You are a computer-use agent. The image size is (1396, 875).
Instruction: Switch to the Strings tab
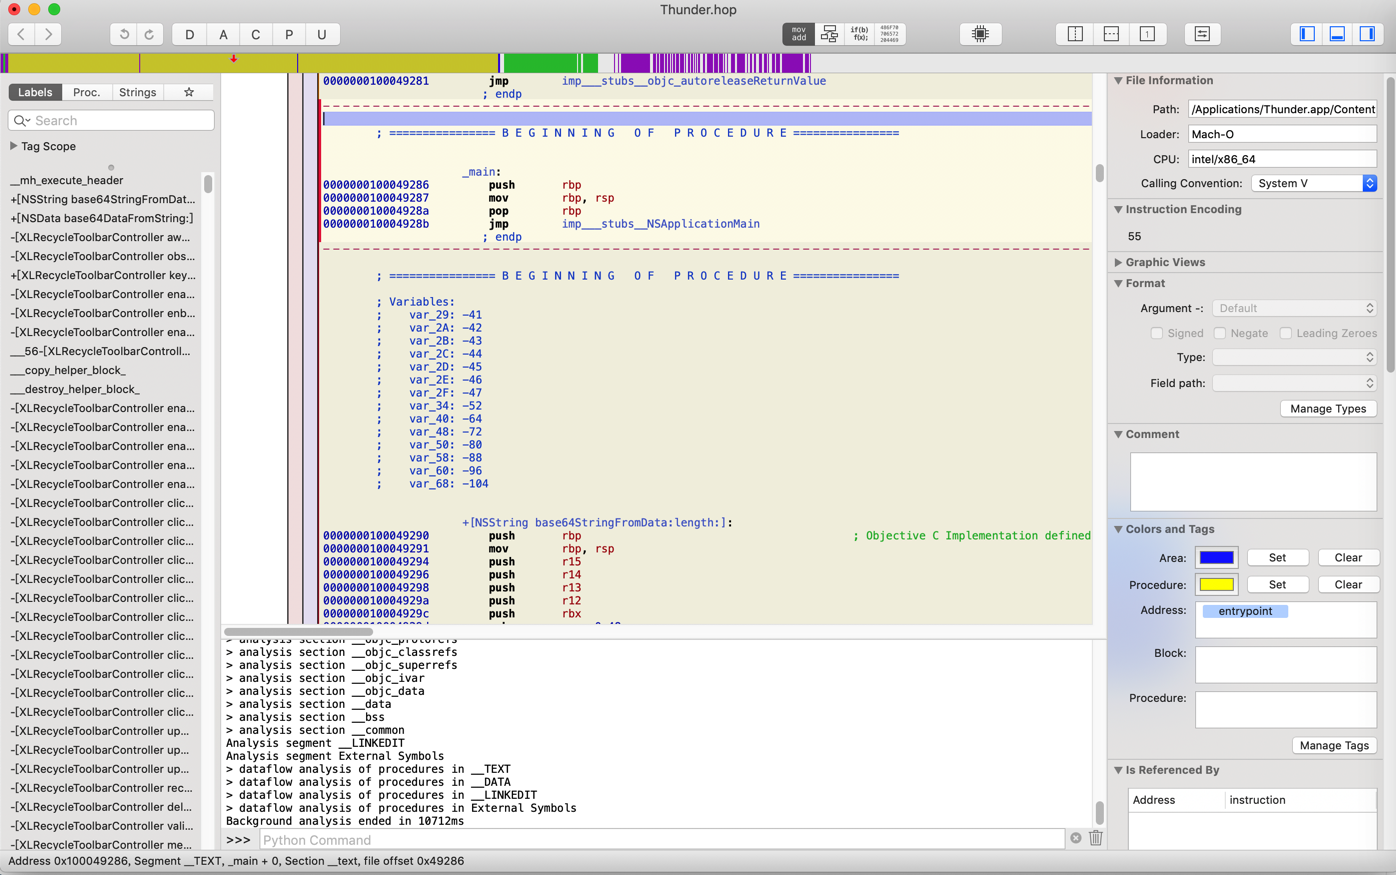137,92
